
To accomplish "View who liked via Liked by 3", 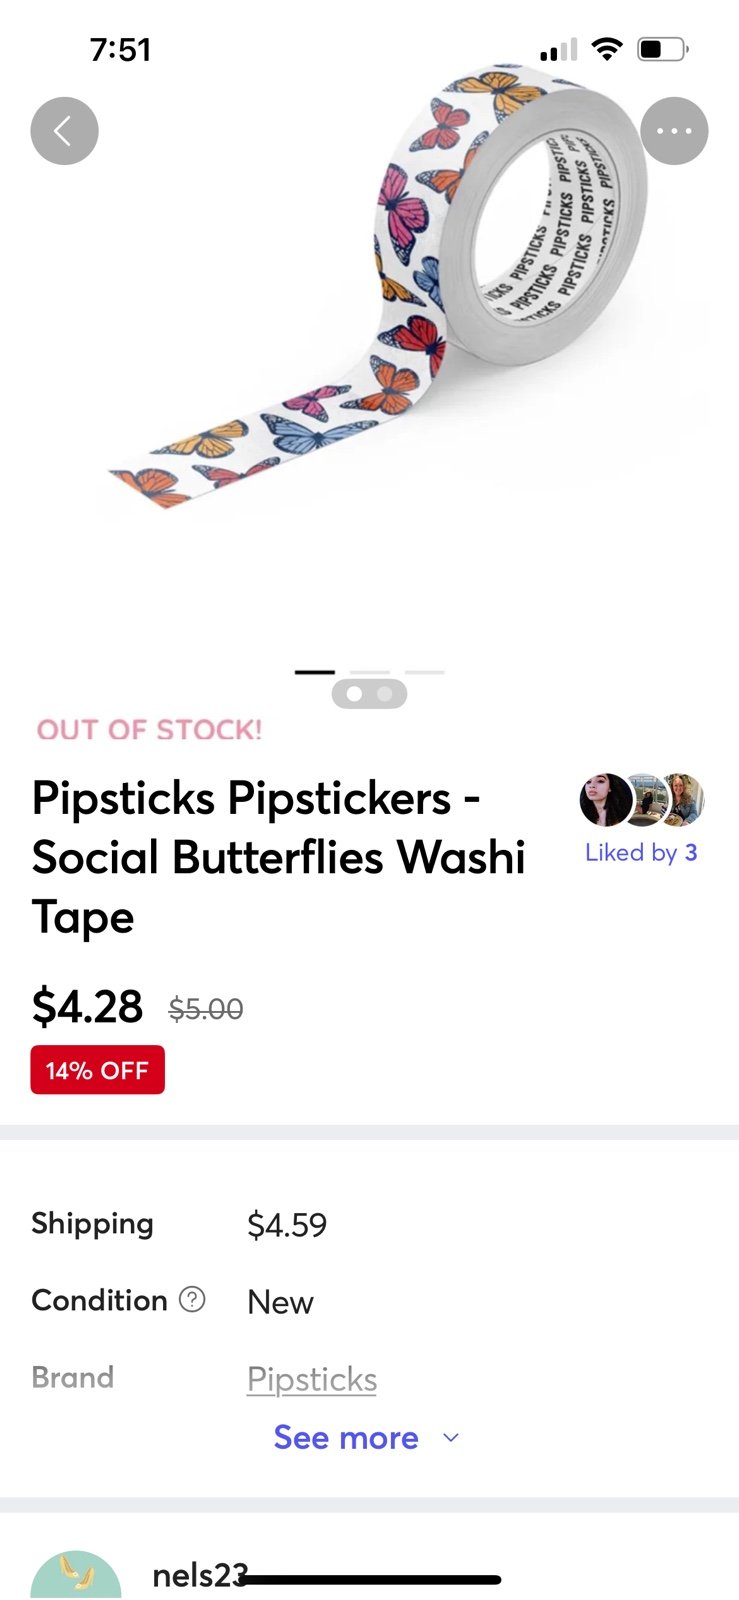I will [641, 853].
